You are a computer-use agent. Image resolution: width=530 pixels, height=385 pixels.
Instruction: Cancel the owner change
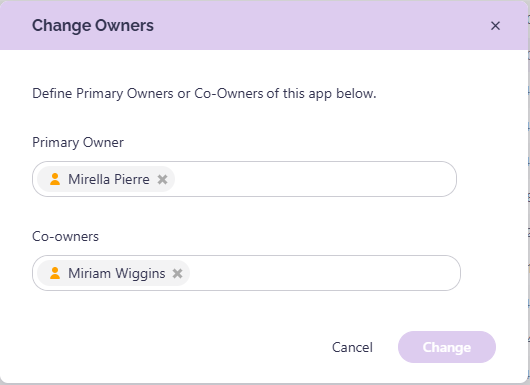click(x=352, y=347)
